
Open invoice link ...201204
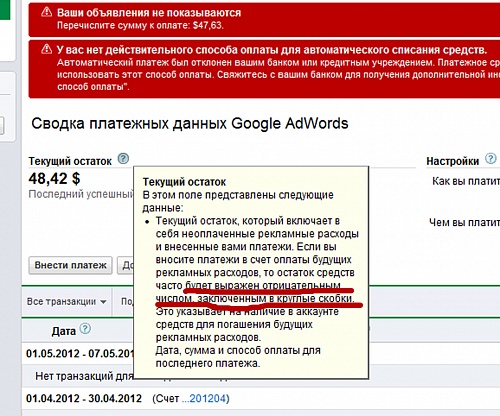click(204, 398)
